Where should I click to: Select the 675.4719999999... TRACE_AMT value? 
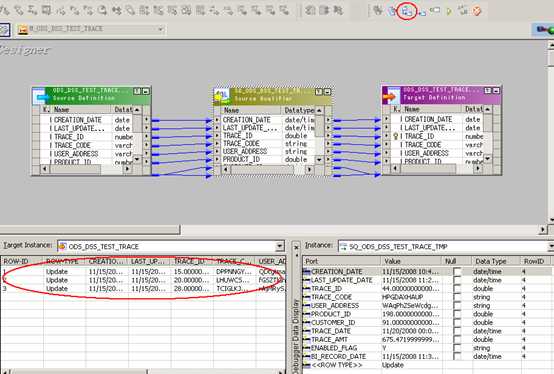pos(411,339)
